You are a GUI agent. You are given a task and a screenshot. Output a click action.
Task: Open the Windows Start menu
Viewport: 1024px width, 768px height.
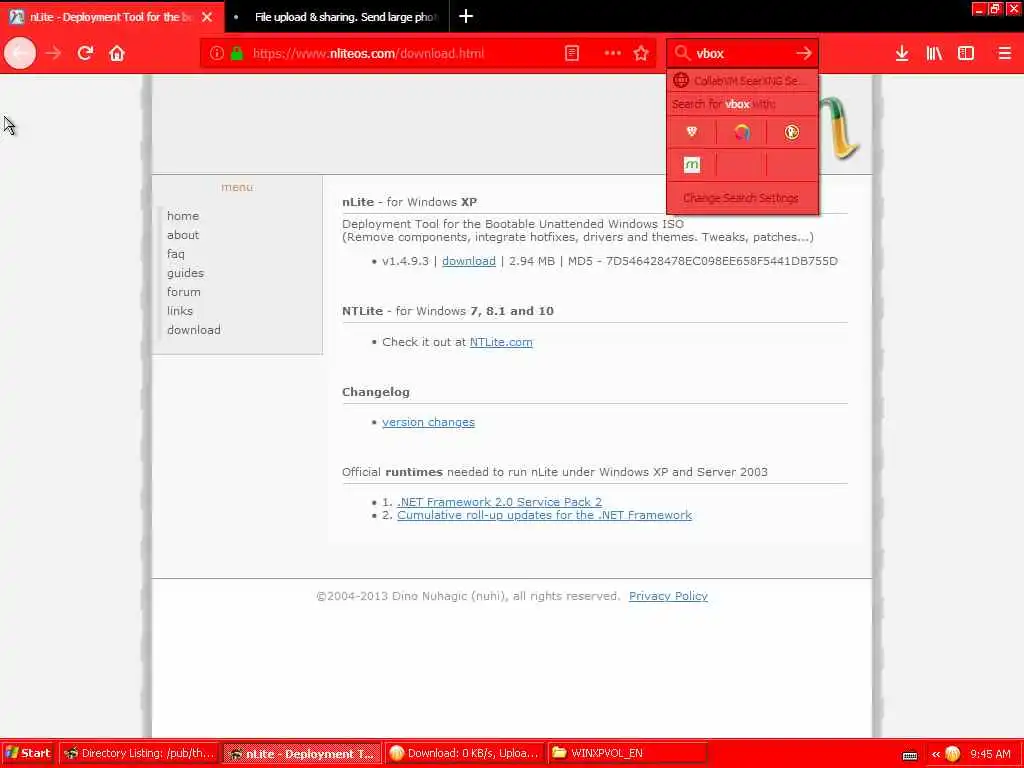coord(27,753)
